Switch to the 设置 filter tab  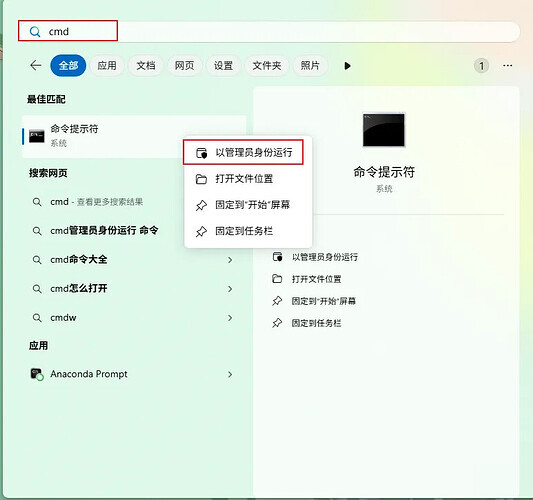223,66
